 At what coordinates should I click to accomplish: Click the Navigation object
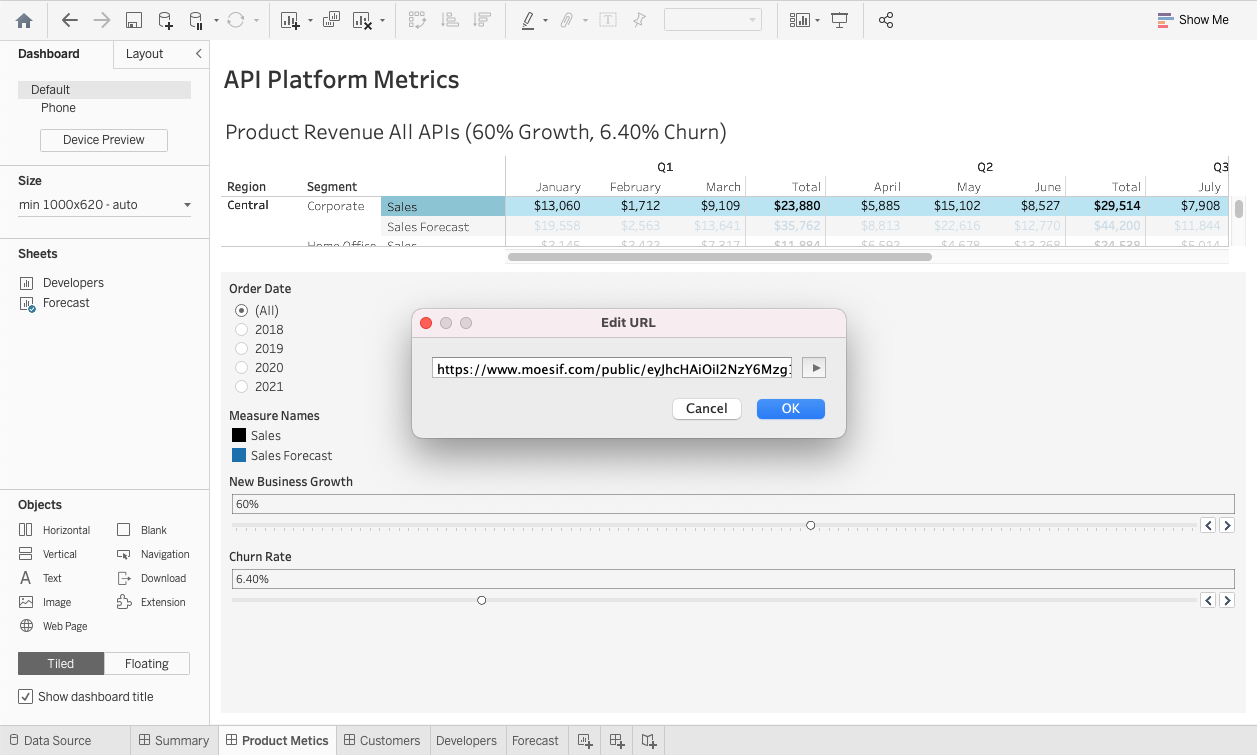coord(152,554)
